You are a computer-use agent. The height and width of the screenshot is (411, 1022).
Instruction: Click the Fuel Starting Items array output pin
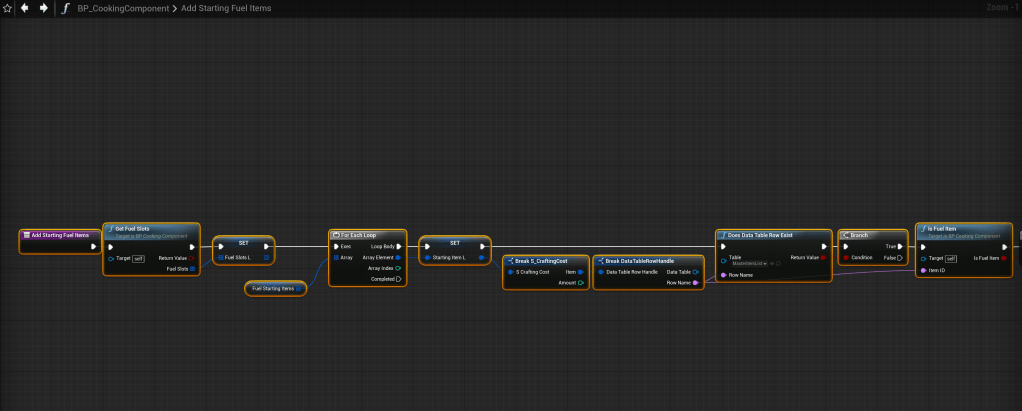298,288
